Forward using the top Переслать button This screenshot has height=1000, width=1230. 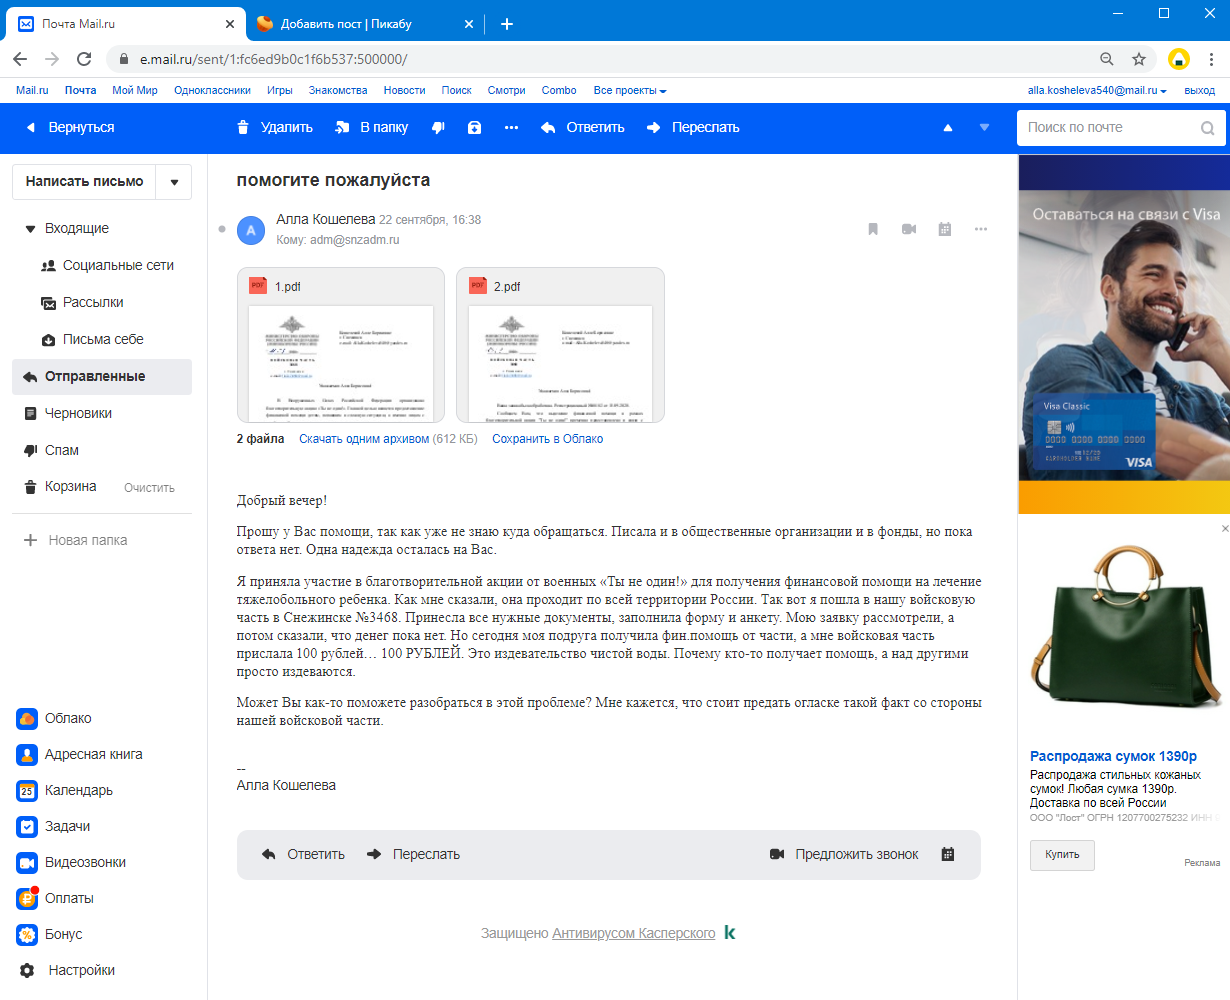click(693, 127)
